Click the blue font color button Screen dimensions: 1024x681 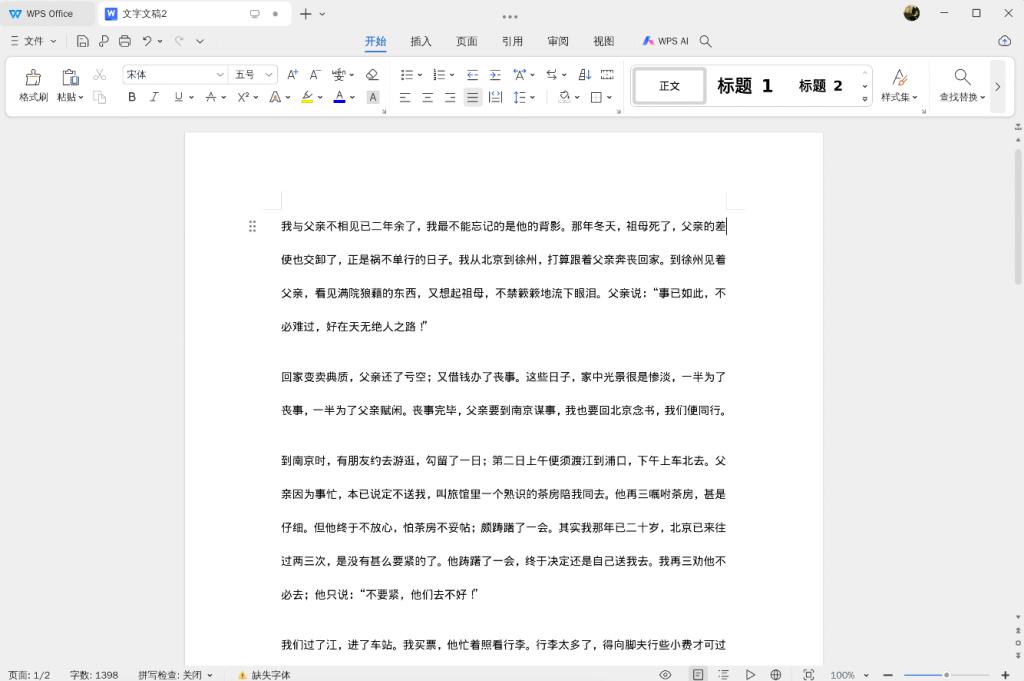tap(340, 97)
